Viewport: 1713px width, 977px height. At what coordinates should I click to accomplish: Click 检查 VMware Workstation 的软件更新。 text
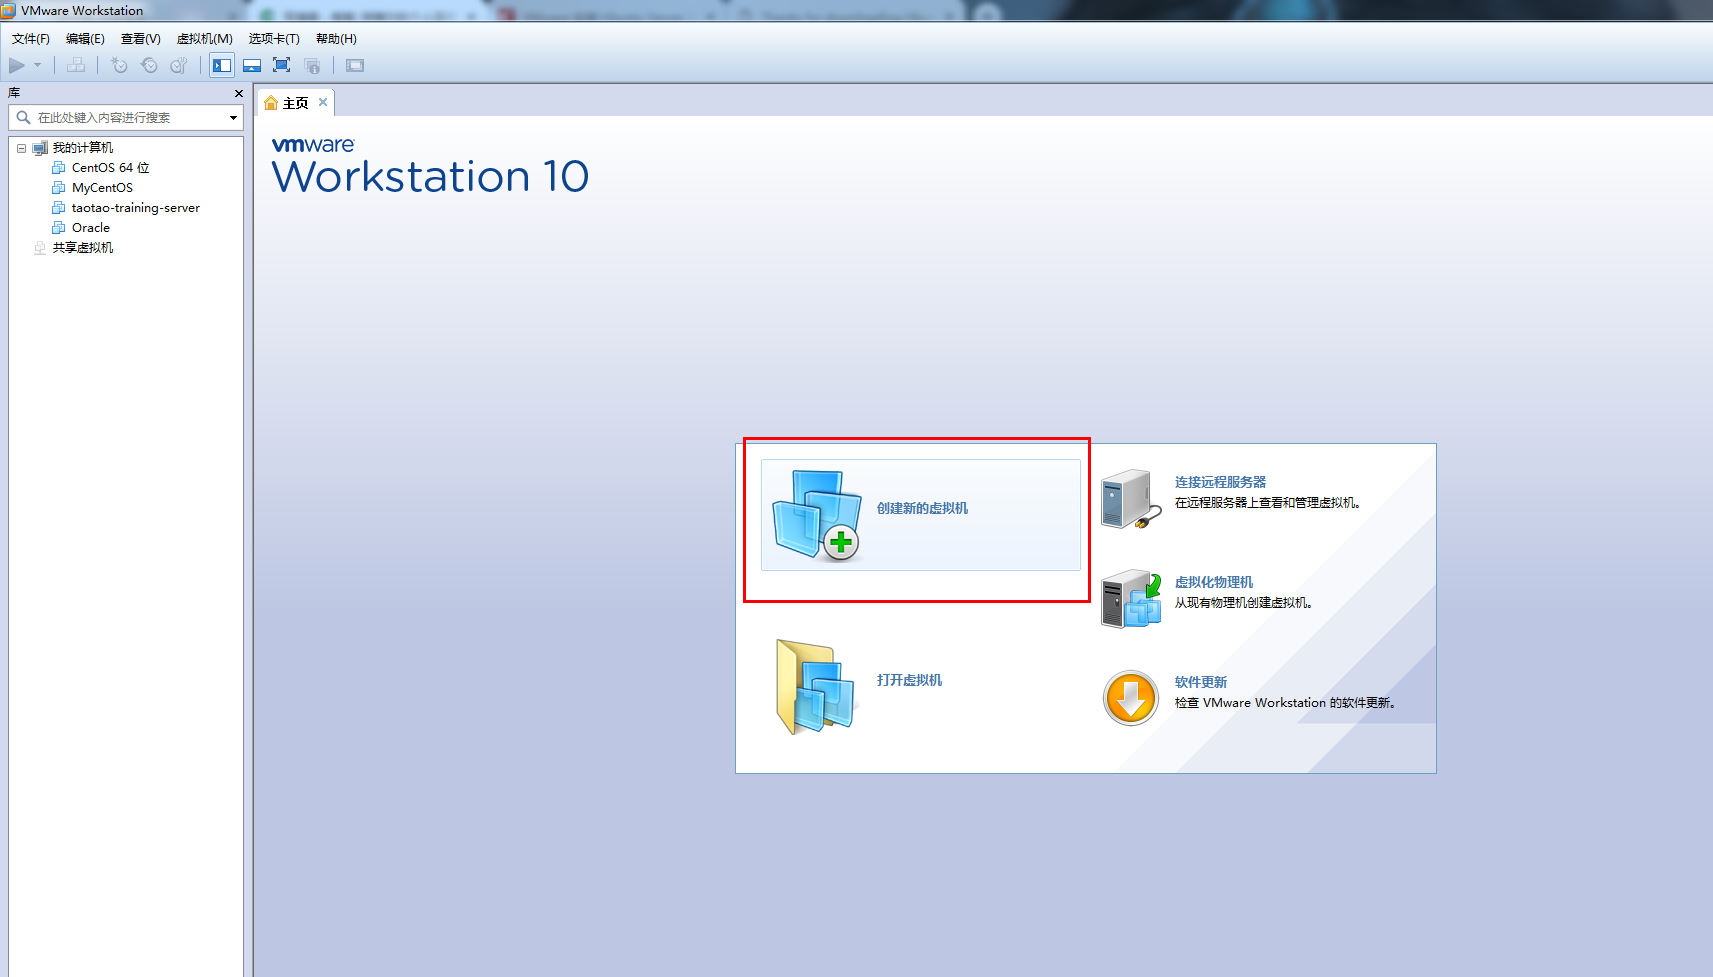click(1285, 703)
